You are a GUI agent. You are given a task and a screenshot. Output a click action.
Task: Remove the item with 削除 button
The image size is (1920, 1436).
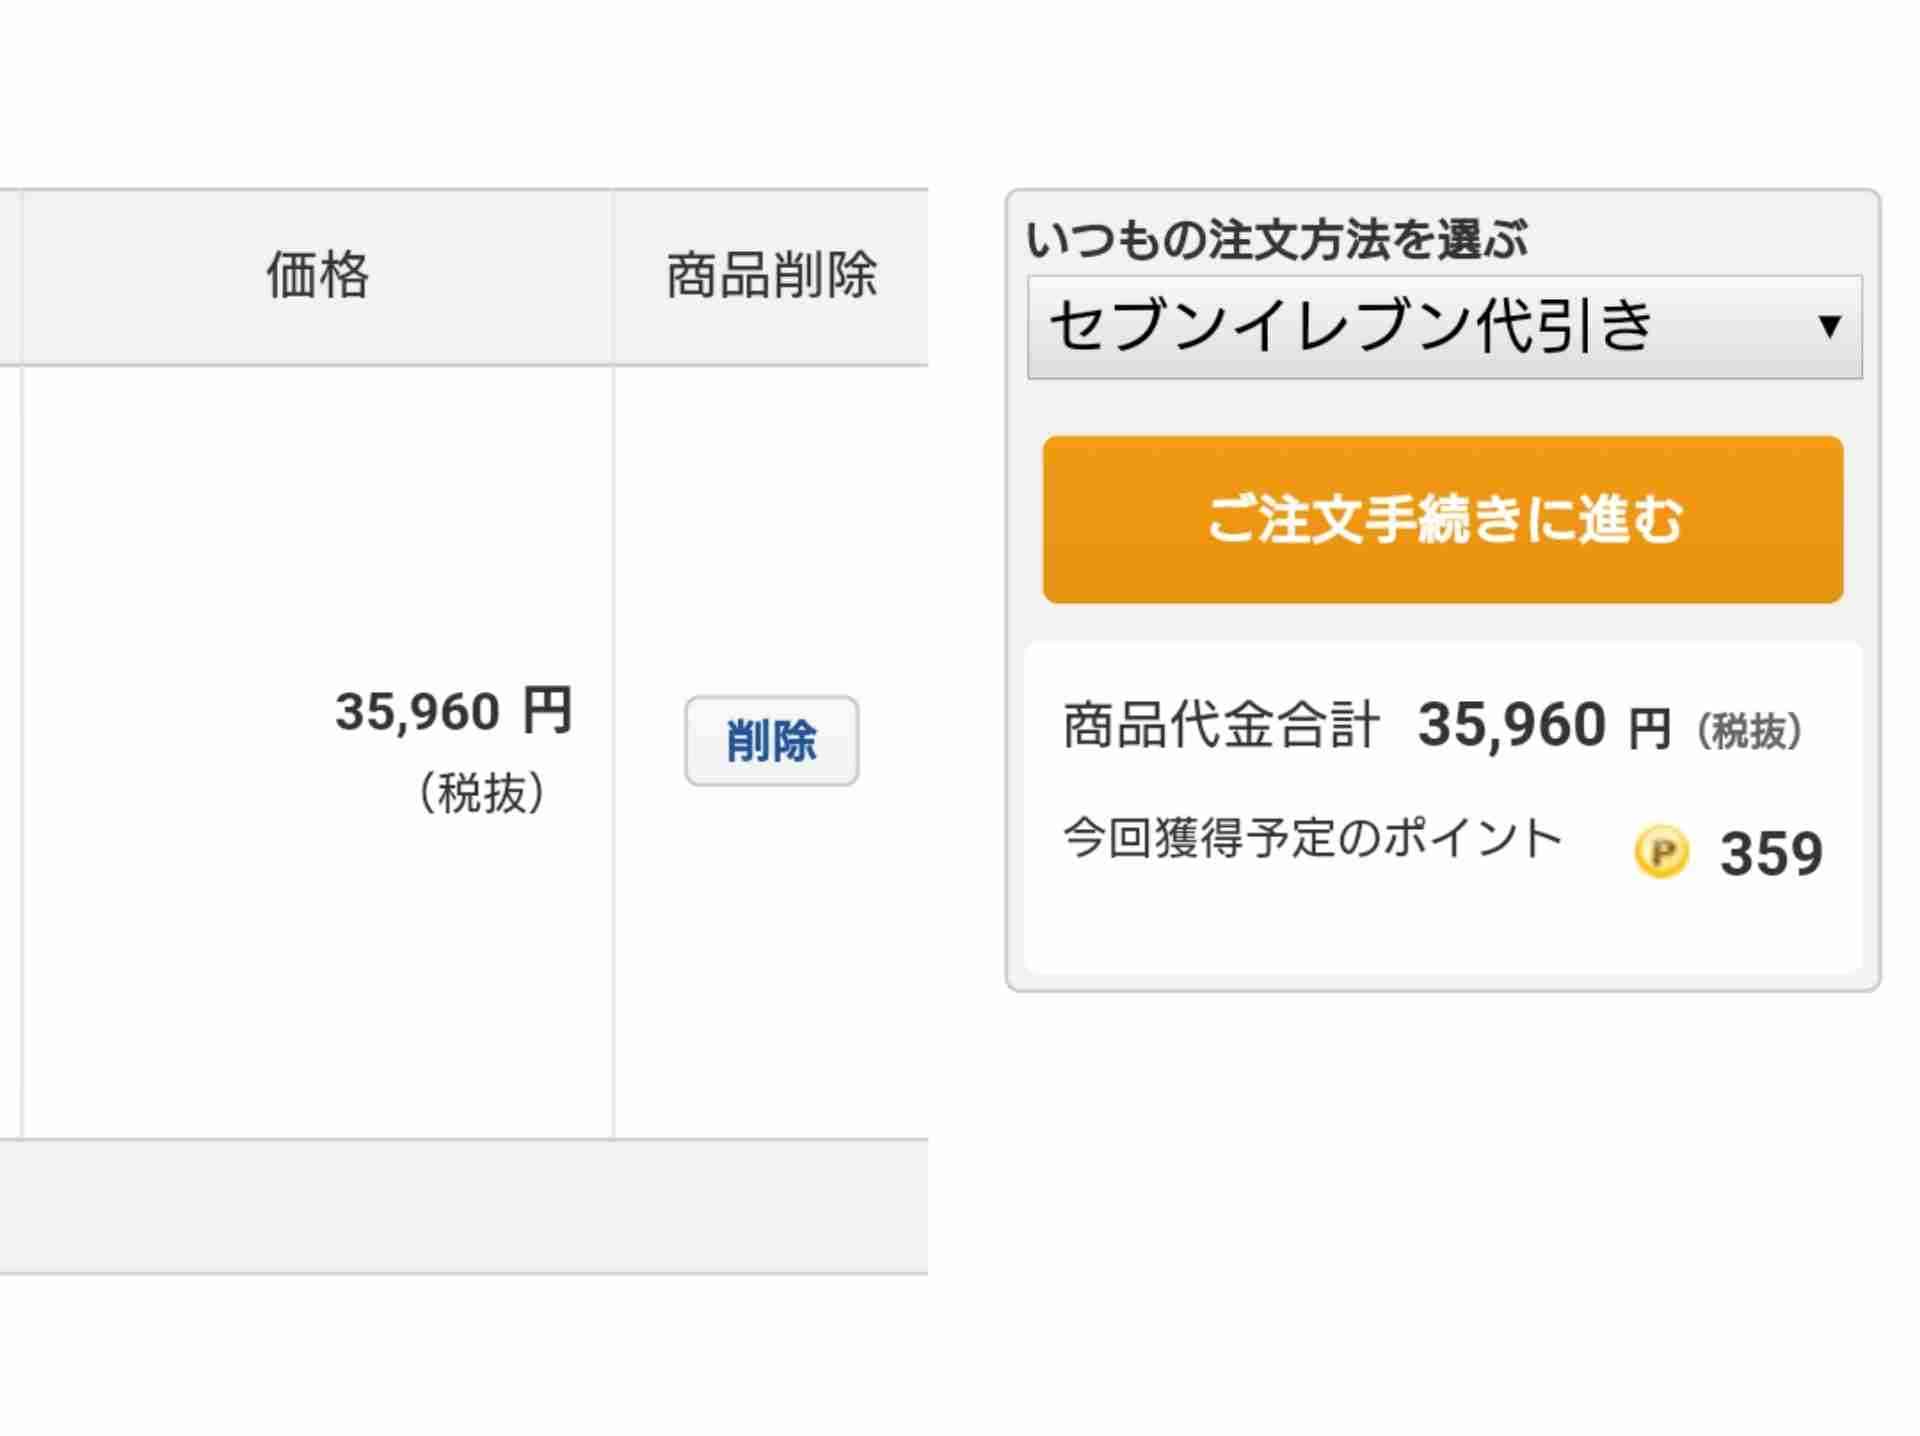[771, 741]
